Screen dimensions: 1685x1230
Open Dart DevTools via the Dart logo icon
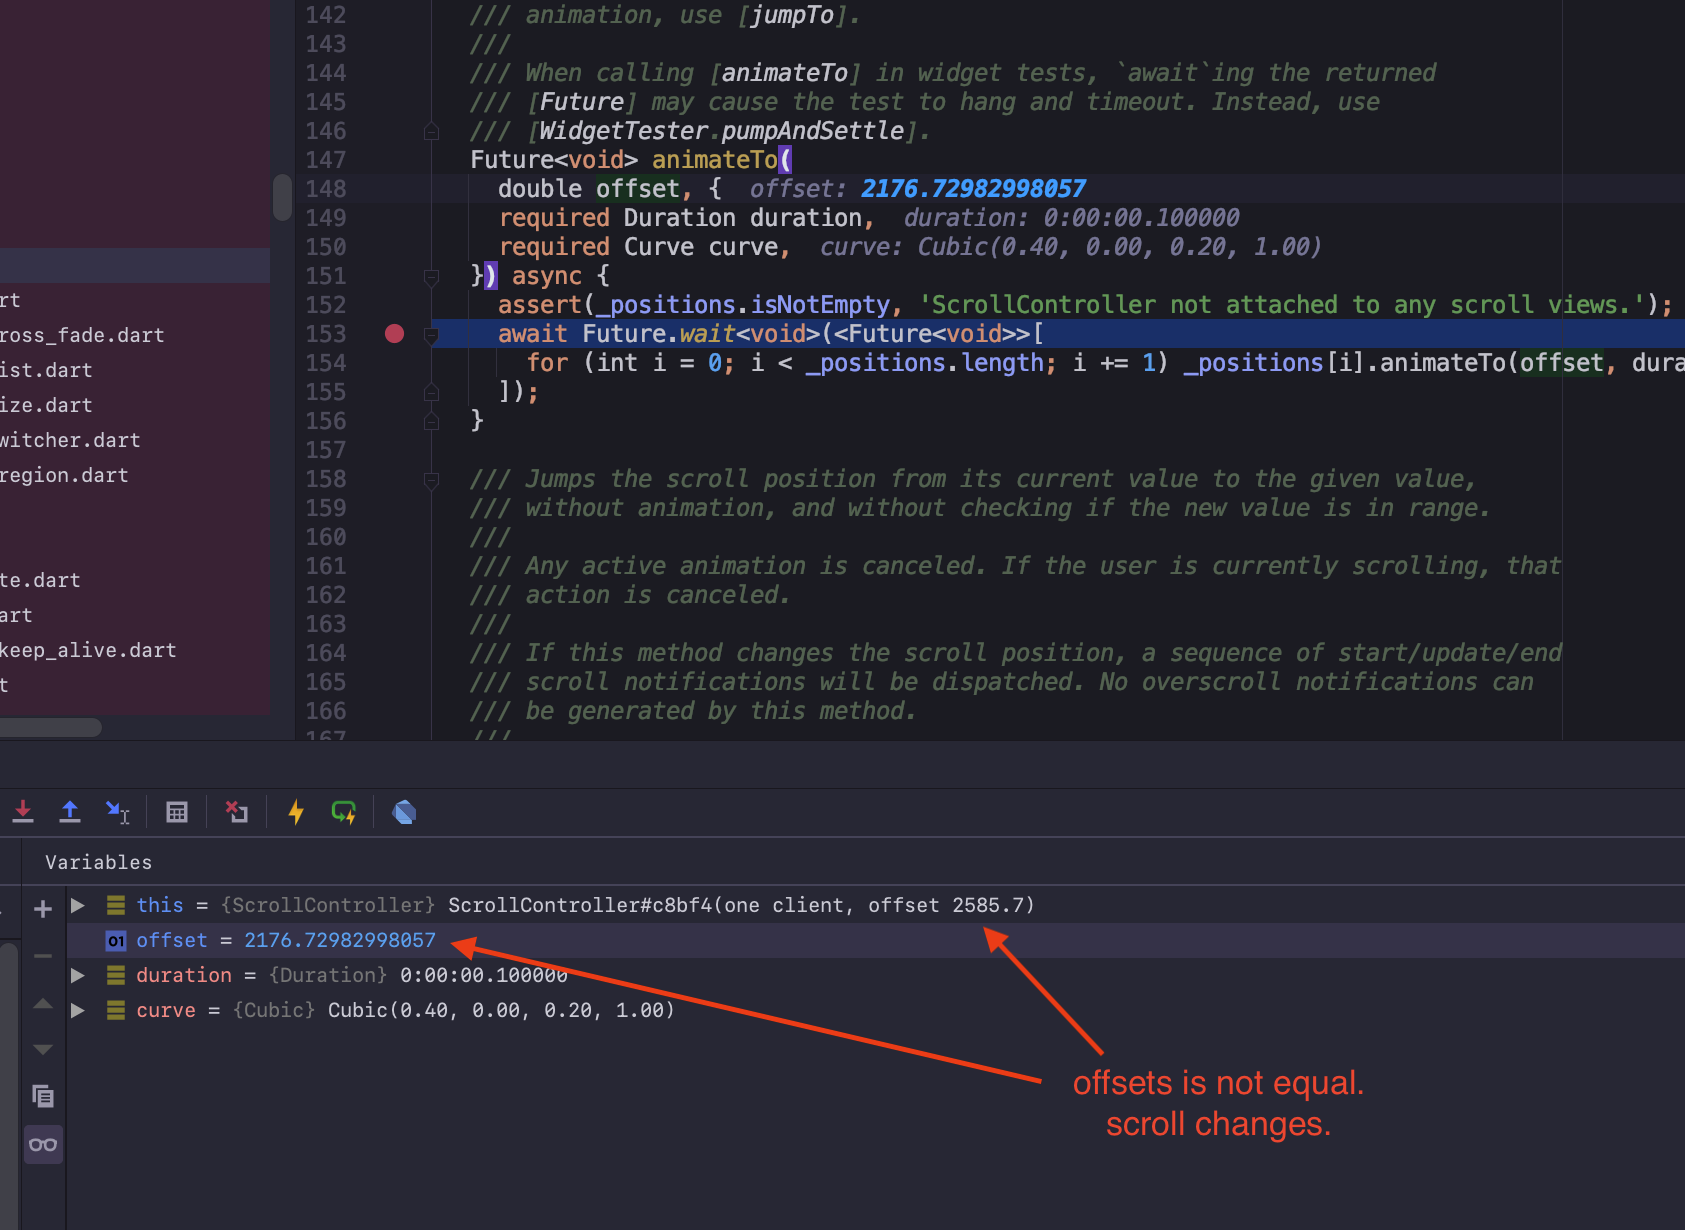pyautogui.click(x=404, y=811)
